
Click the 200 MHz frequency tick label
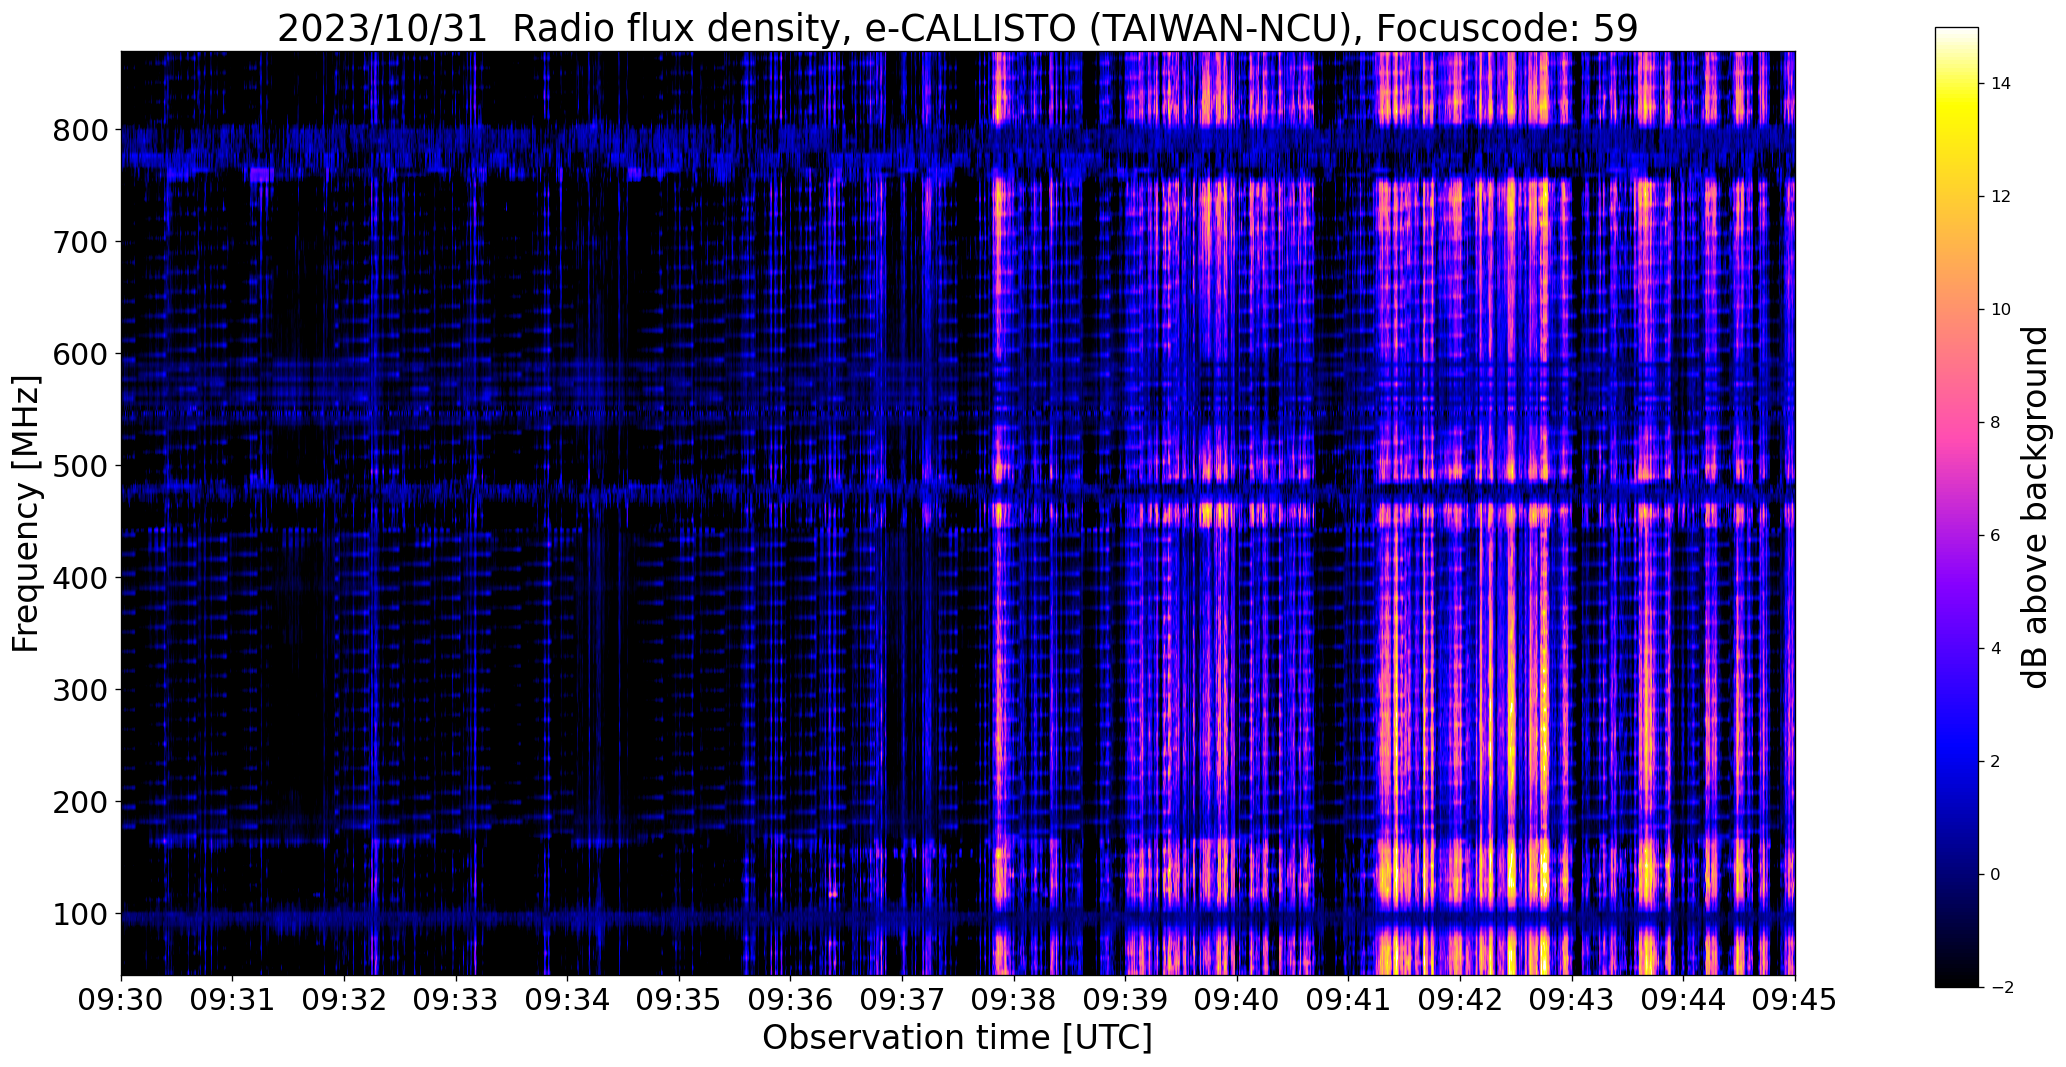coord(80,802)
